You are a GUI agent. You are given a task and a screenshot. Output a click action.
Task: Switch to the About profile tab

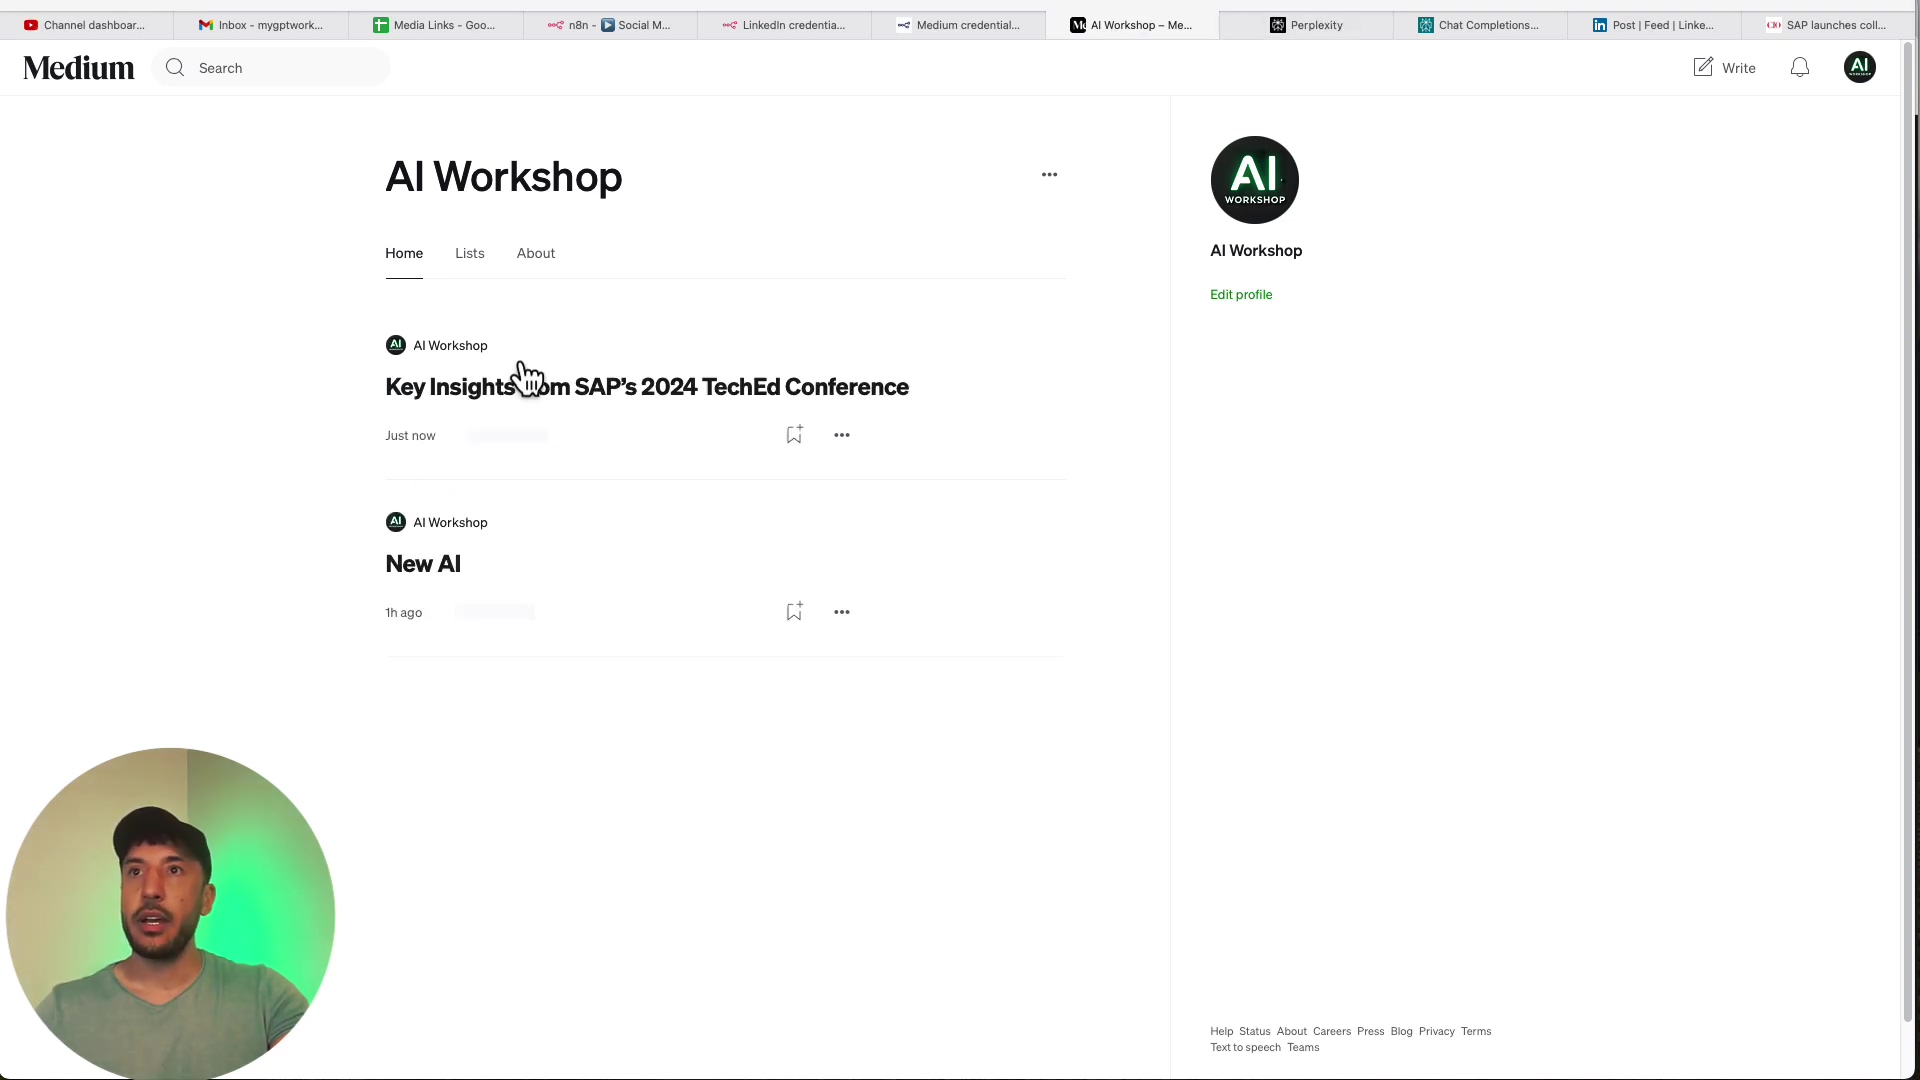pos(536,253)
